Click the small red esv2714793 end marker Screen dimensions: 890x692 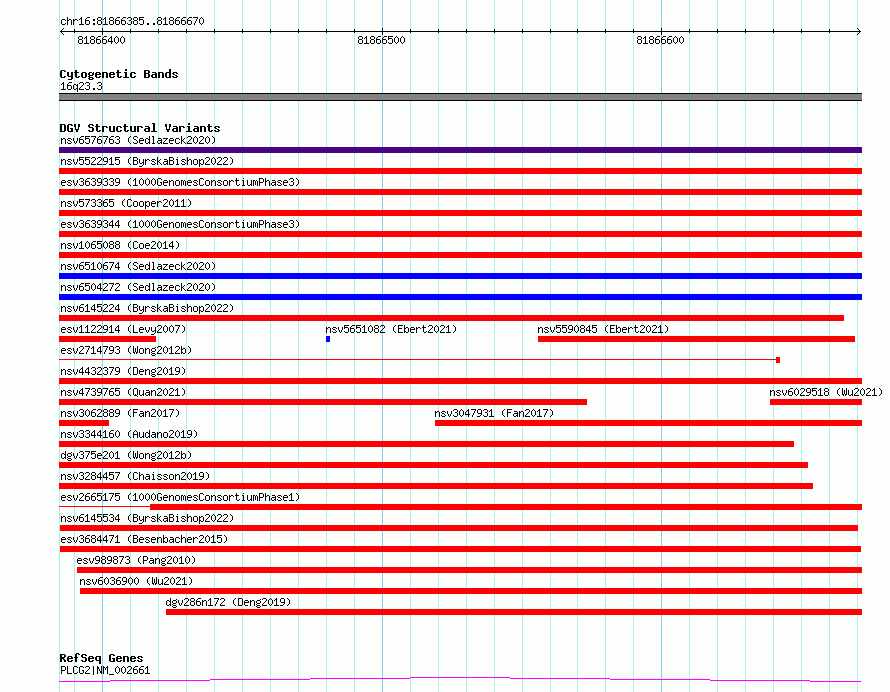[778, 360]
